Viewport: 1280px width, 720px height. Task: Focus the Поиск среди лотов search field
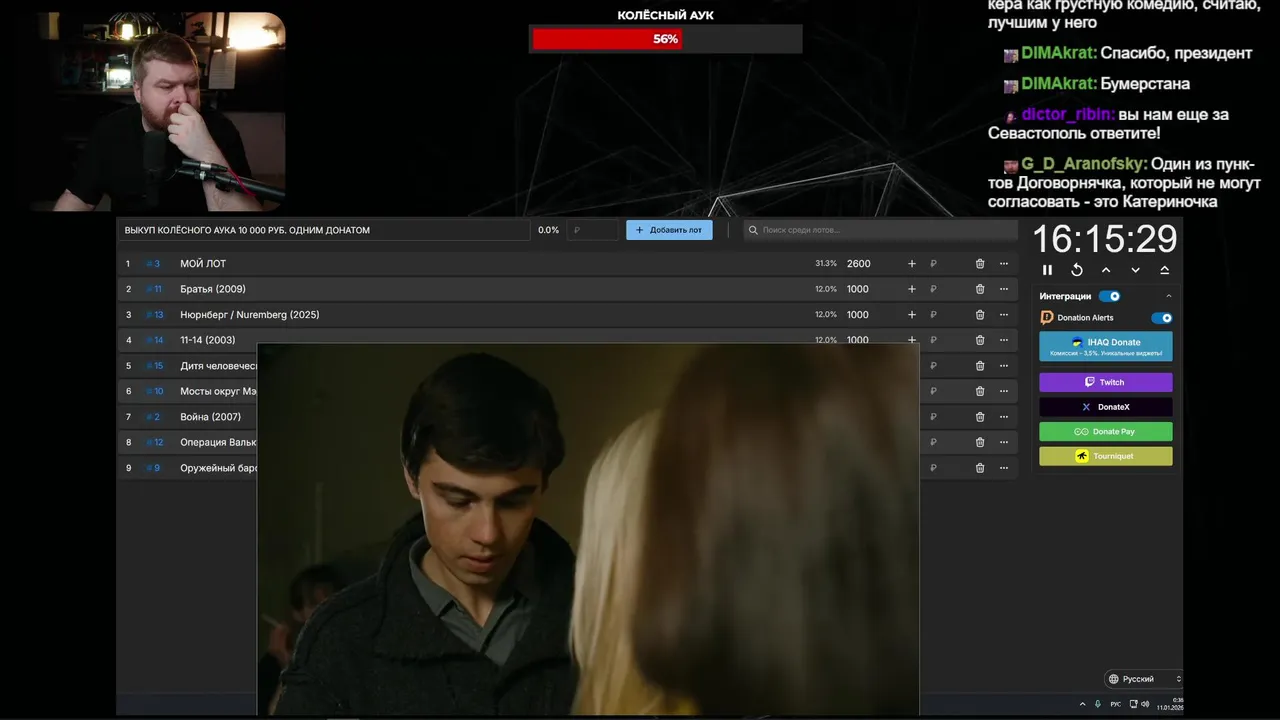click(880, 230)
